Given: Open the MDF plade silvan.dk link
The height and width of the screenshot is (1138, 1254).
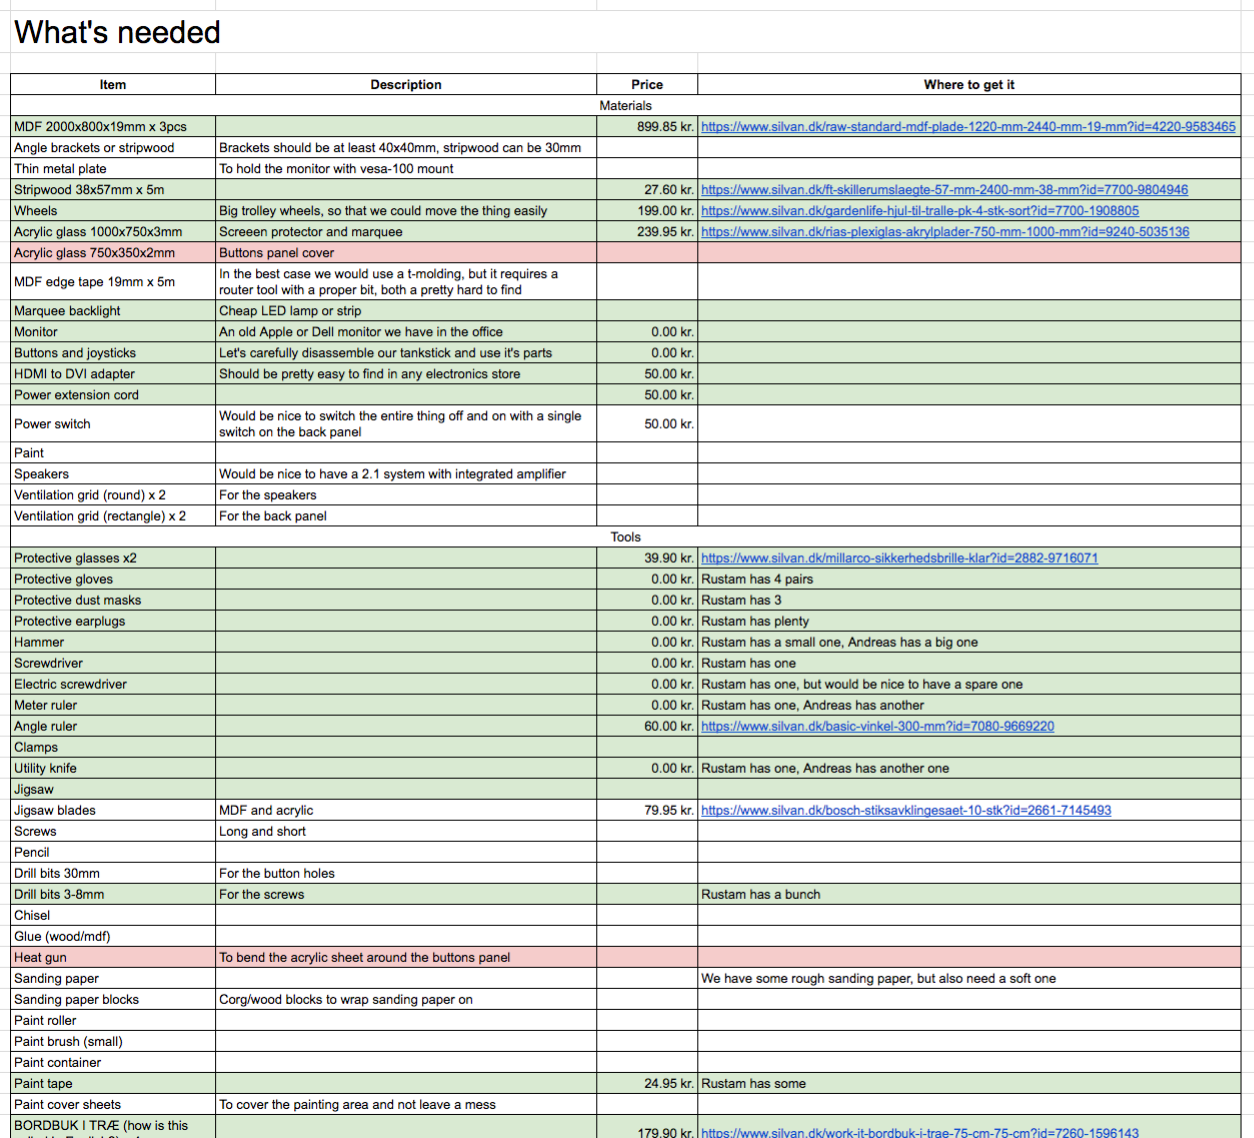Looking at the screenshot, I should click(968, 127).
